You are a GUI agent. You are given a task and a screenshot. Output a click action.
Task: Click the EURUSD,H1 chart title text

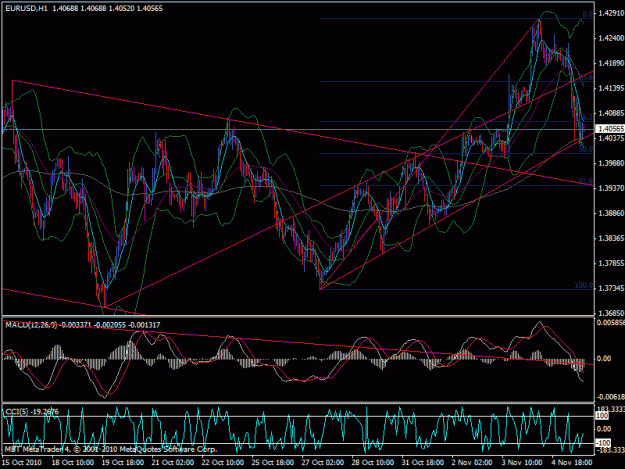[x=26, y=8]
